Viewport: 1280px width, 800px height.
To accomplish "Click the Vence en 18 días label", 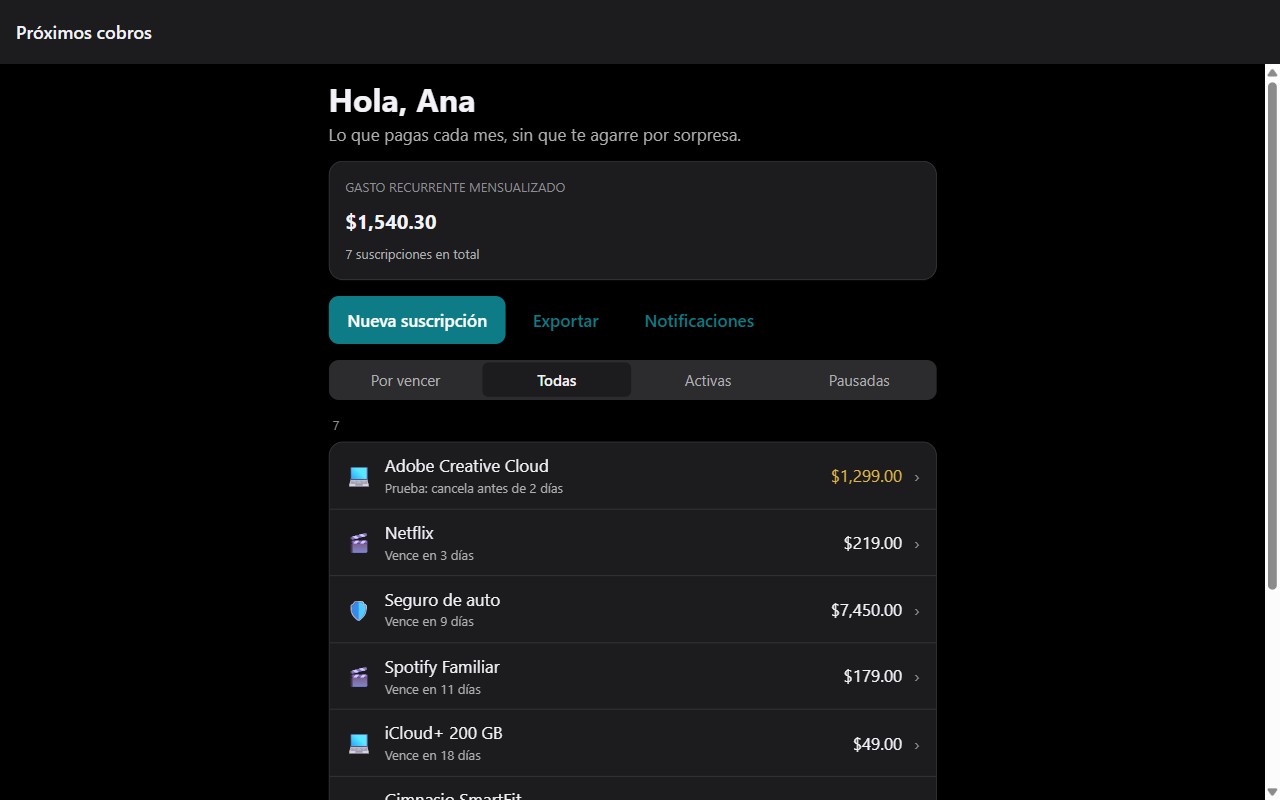I will [x=433, y=756].
